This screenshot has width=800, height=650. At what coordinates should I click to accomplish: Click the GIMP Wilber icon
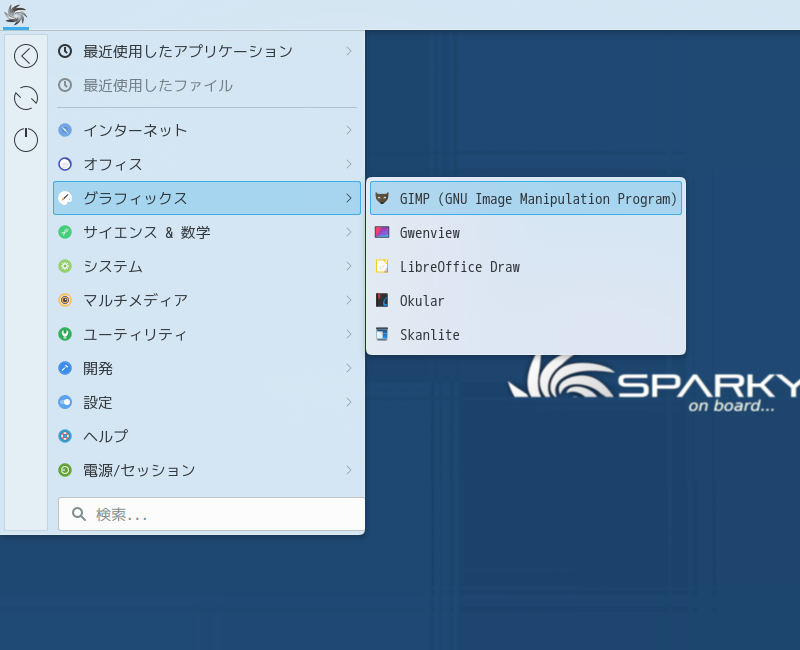click(382, 198)
